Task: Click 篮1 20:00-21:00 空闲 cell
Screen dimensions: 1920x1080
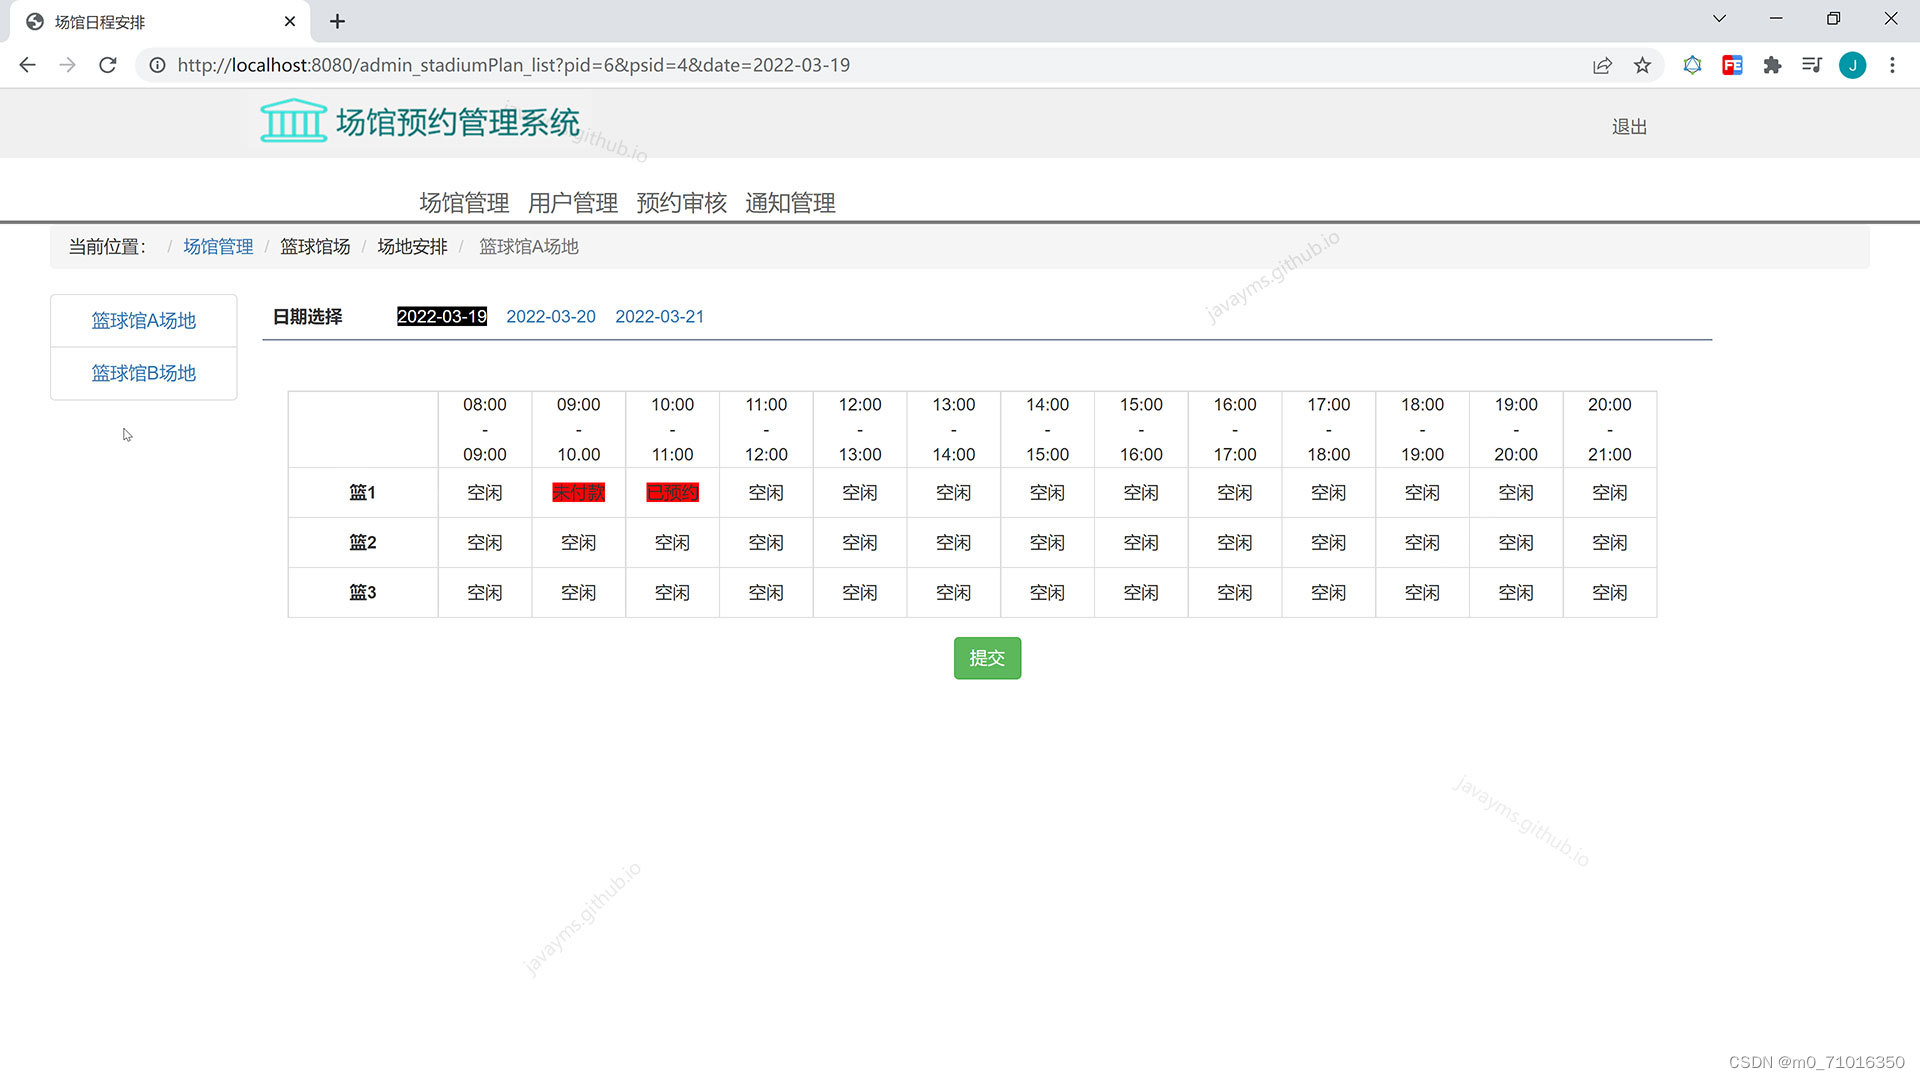Action: click(1610, 493)
